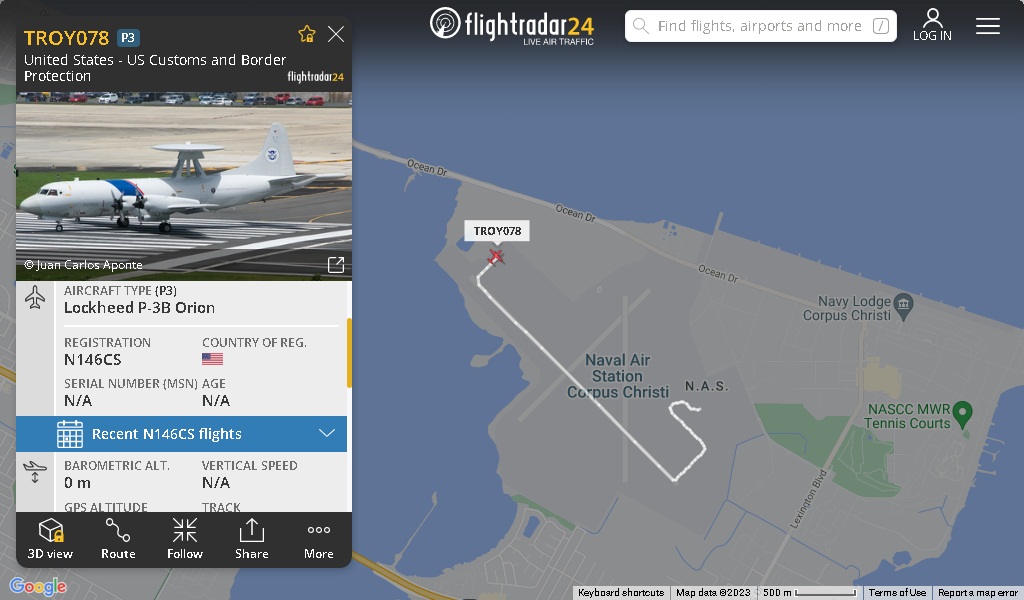
Task: Open Keyboard shortcuts from map footer
Action: 620,593
